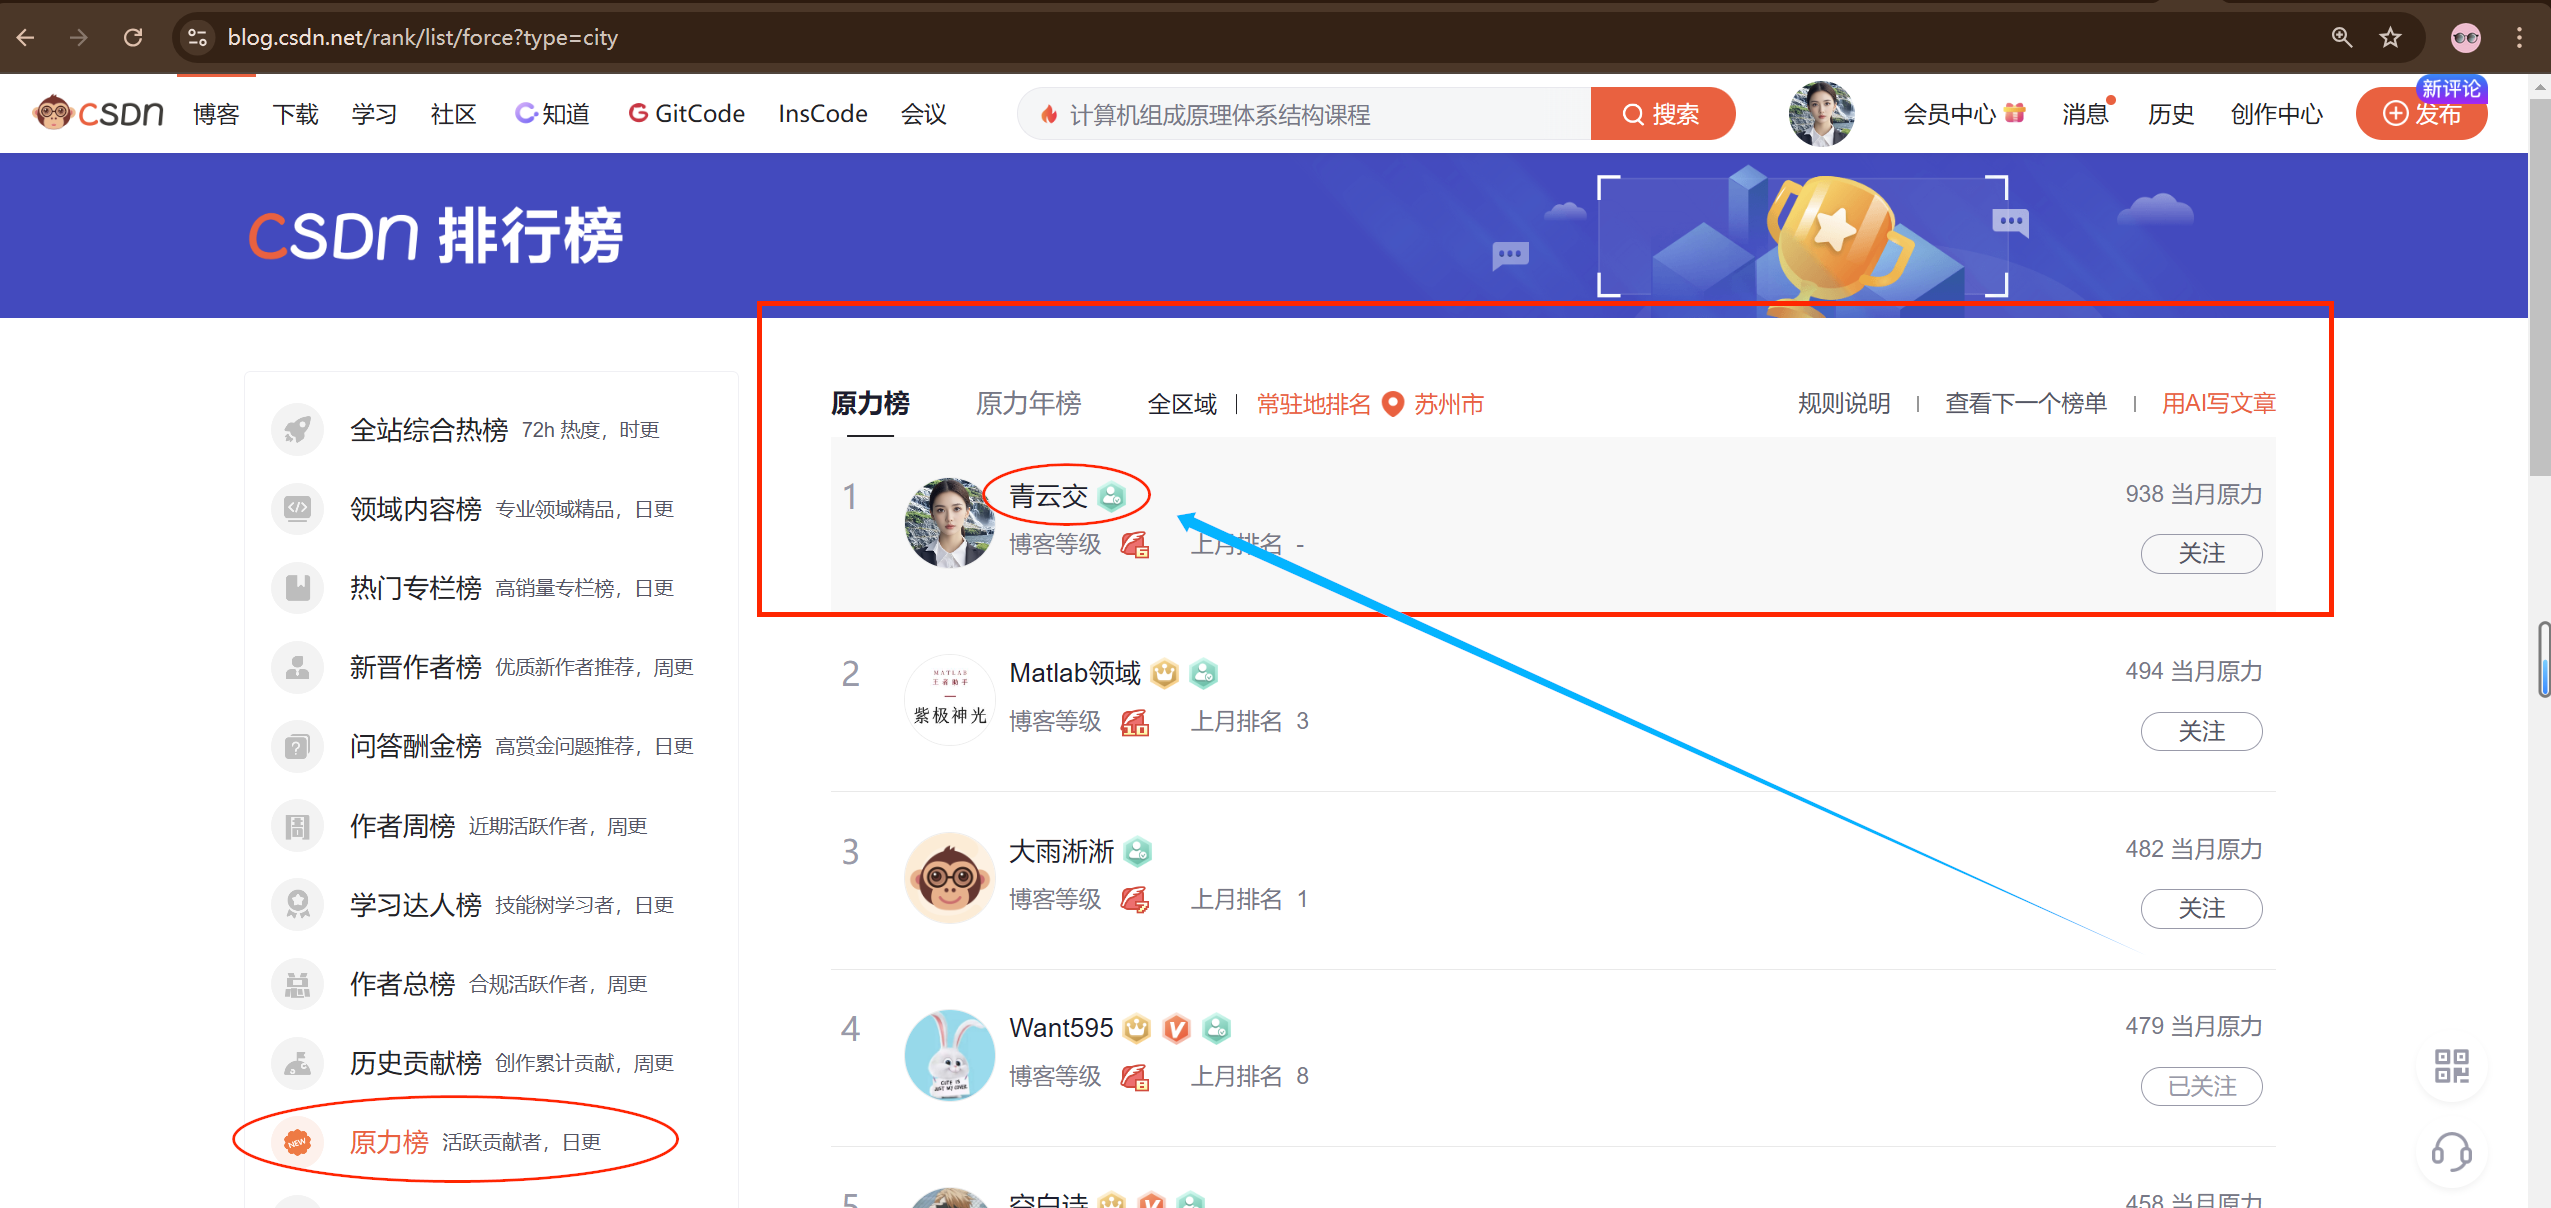Reload the page with refresh icon
Screen dimensions: 2551x1208
[133, 38]
